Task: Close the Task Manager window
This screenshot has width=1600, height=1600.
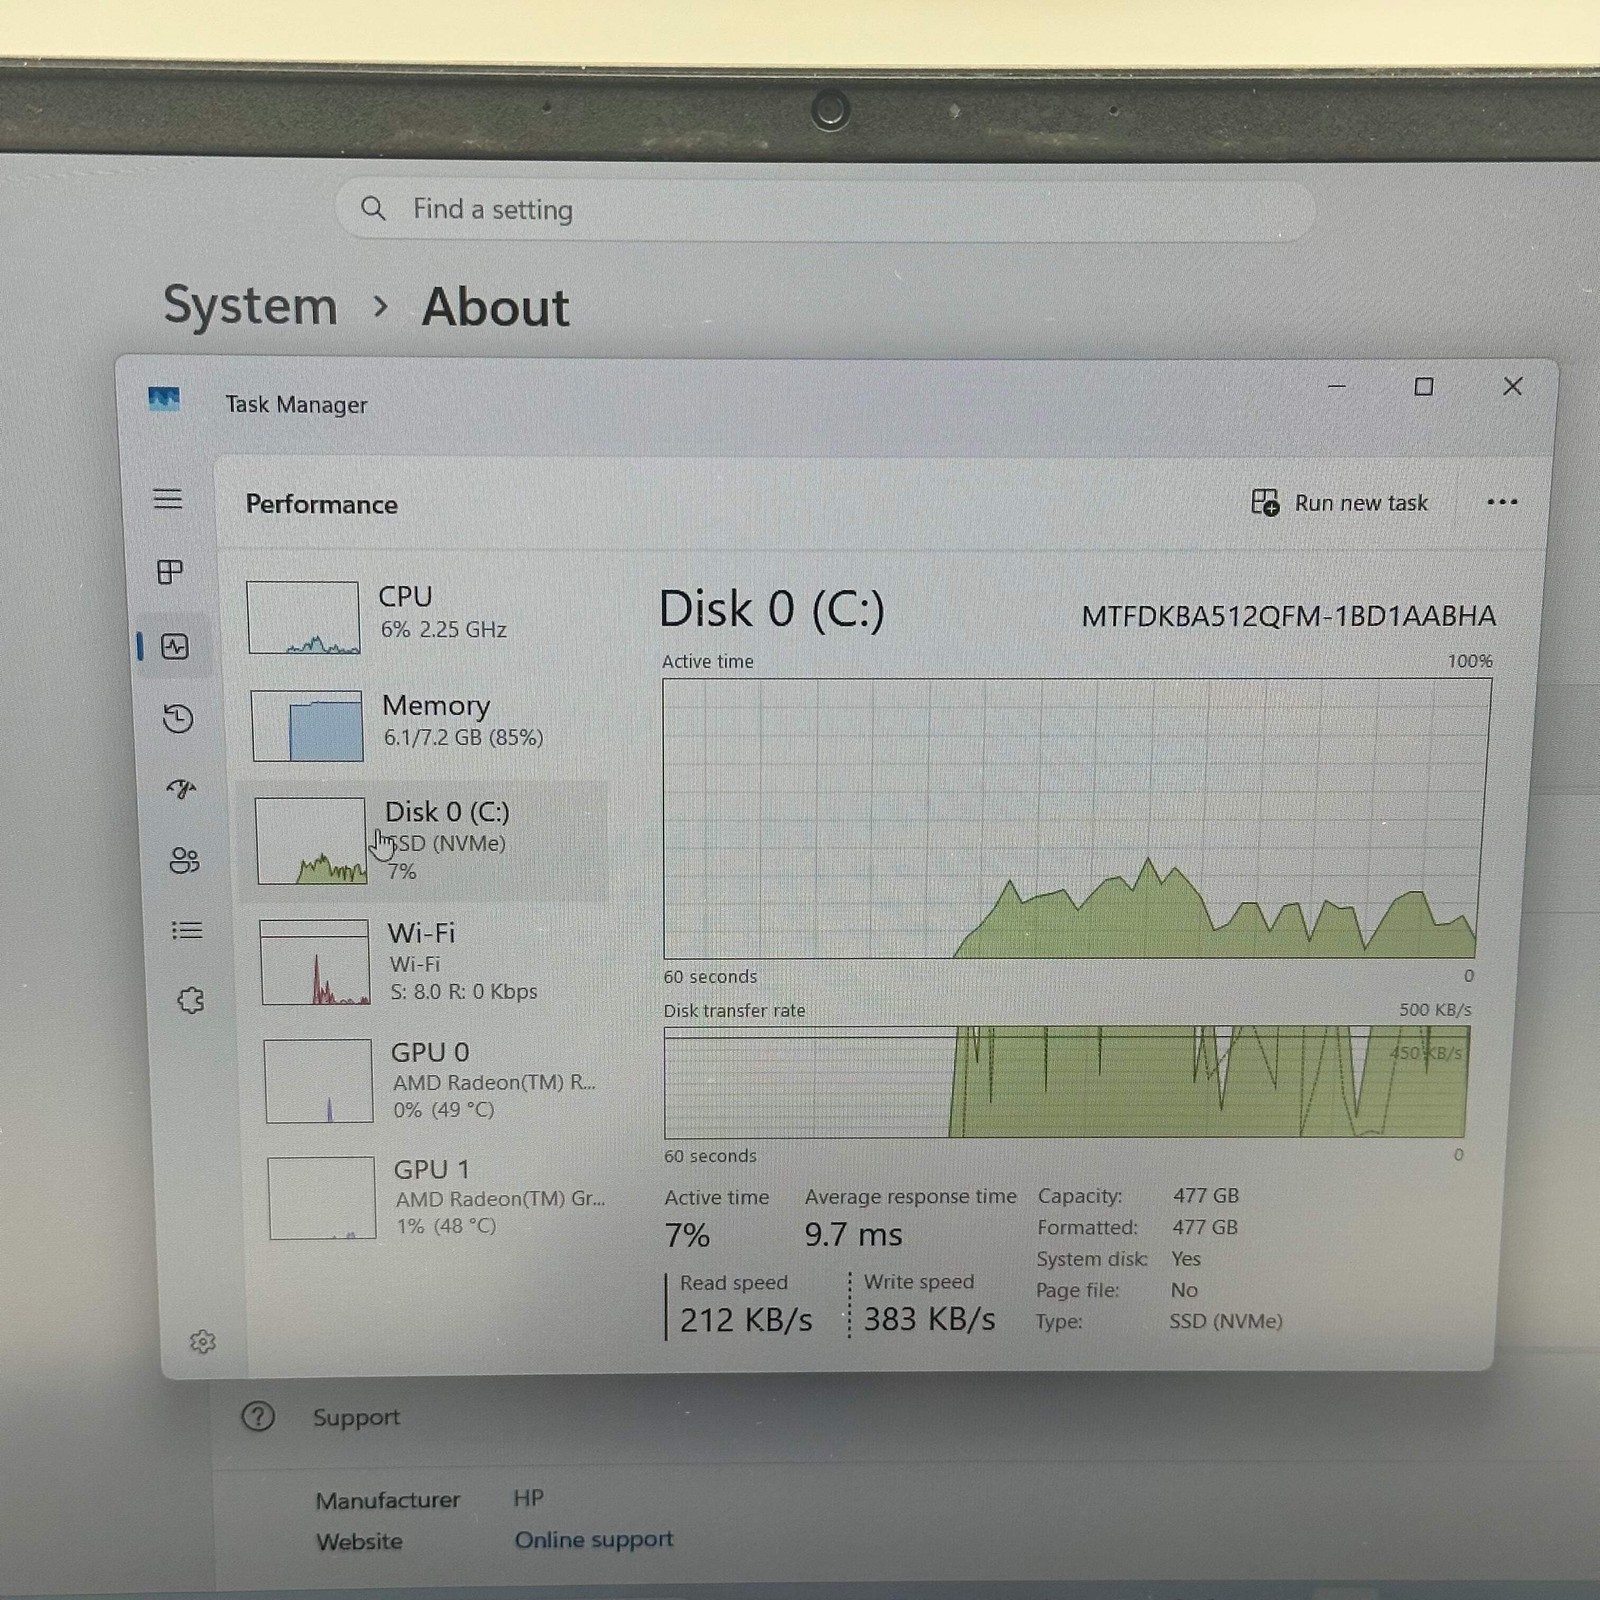Action: 1512,386
